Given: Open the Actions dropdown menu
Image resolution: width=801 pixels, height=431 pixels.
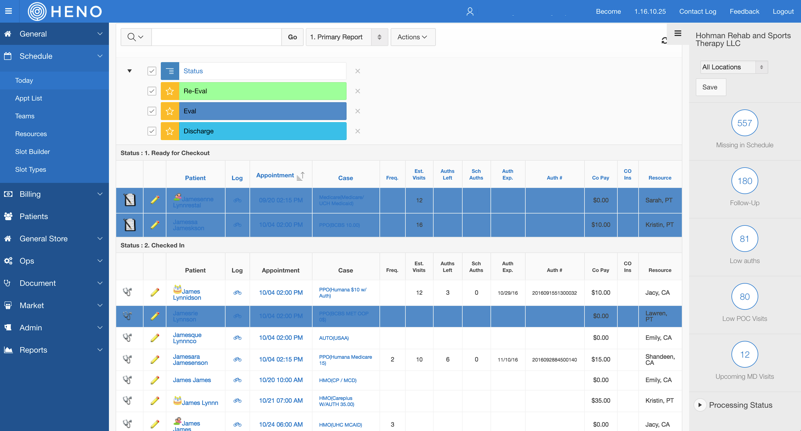Looking at the screenshot, I should click(x=413, y=37).
